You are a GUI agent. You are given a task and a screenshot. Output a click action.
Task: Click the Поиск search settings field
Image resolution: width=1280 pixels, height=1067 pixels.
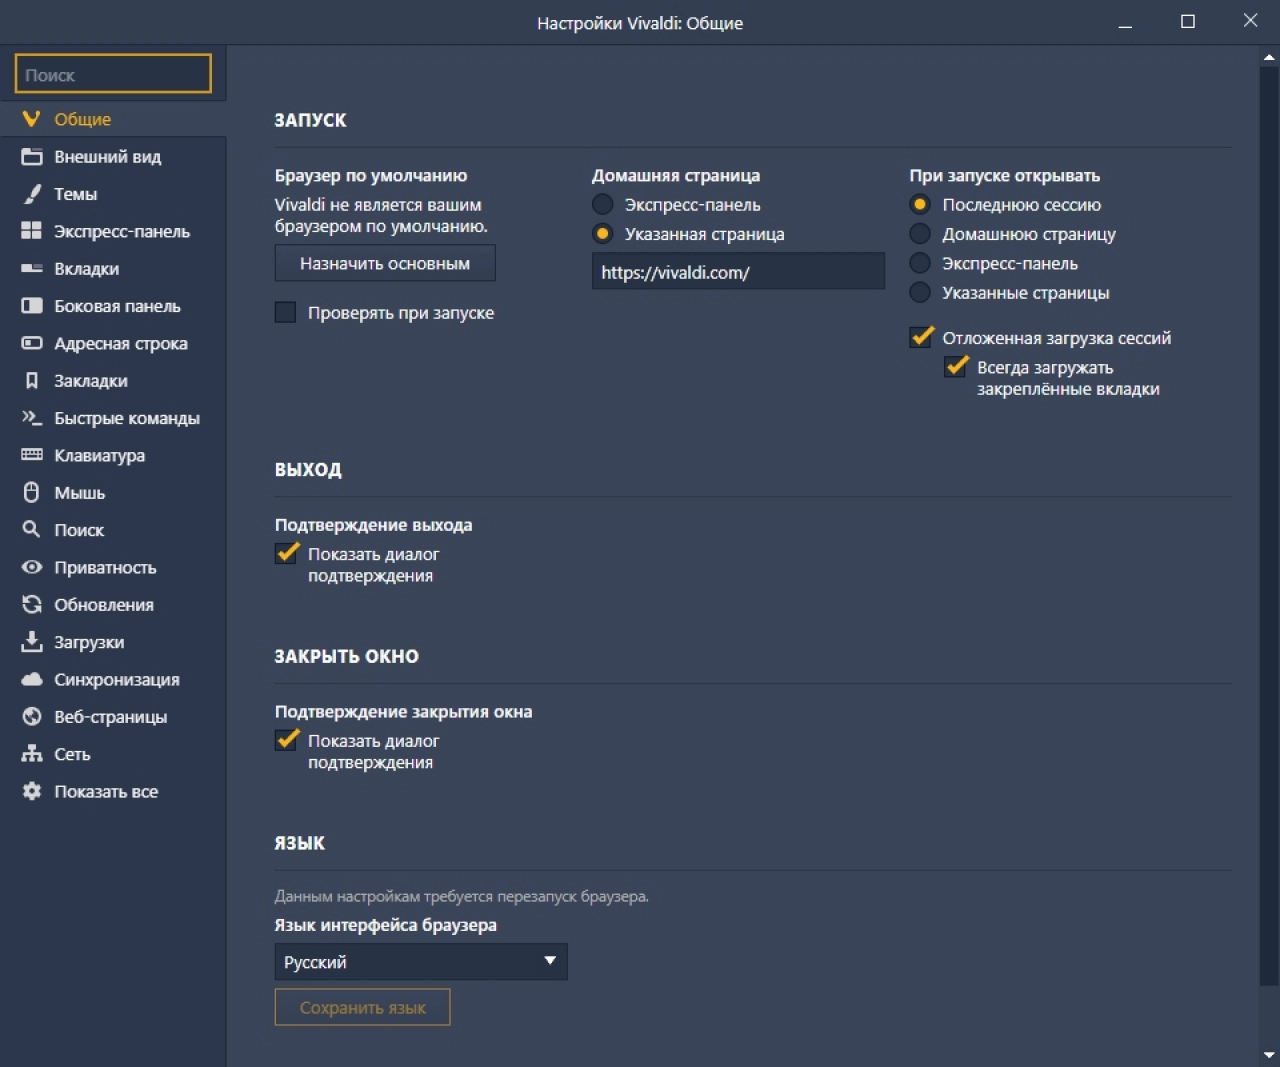113,74
